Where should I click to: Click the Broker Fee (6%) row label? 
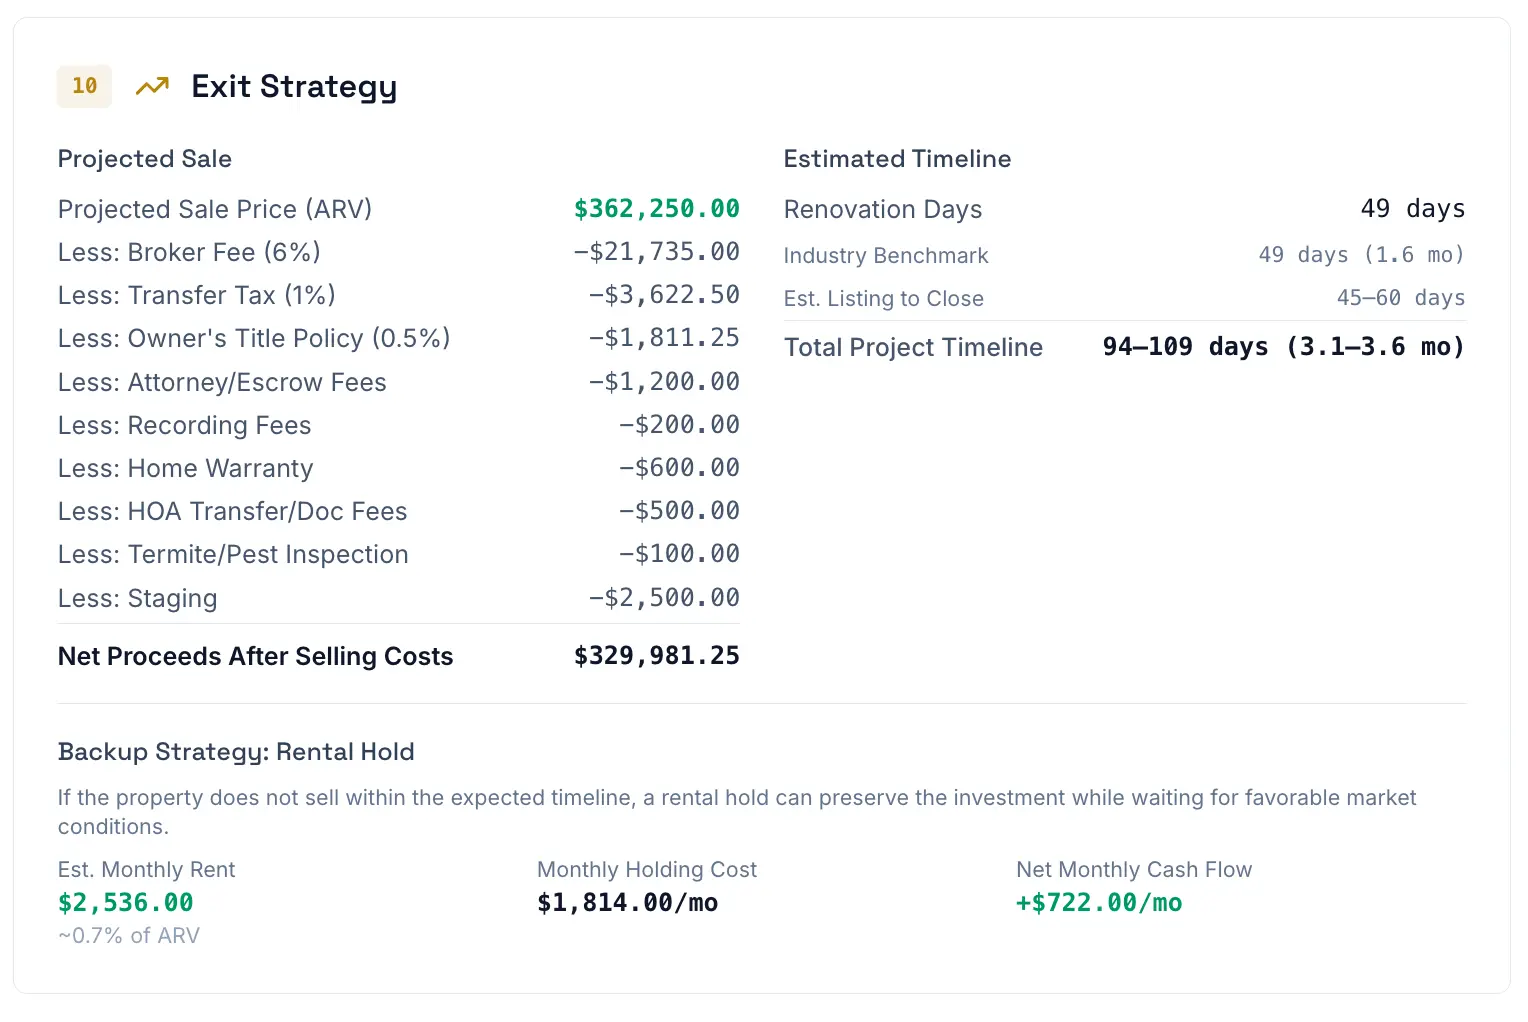tap(189, 252)
